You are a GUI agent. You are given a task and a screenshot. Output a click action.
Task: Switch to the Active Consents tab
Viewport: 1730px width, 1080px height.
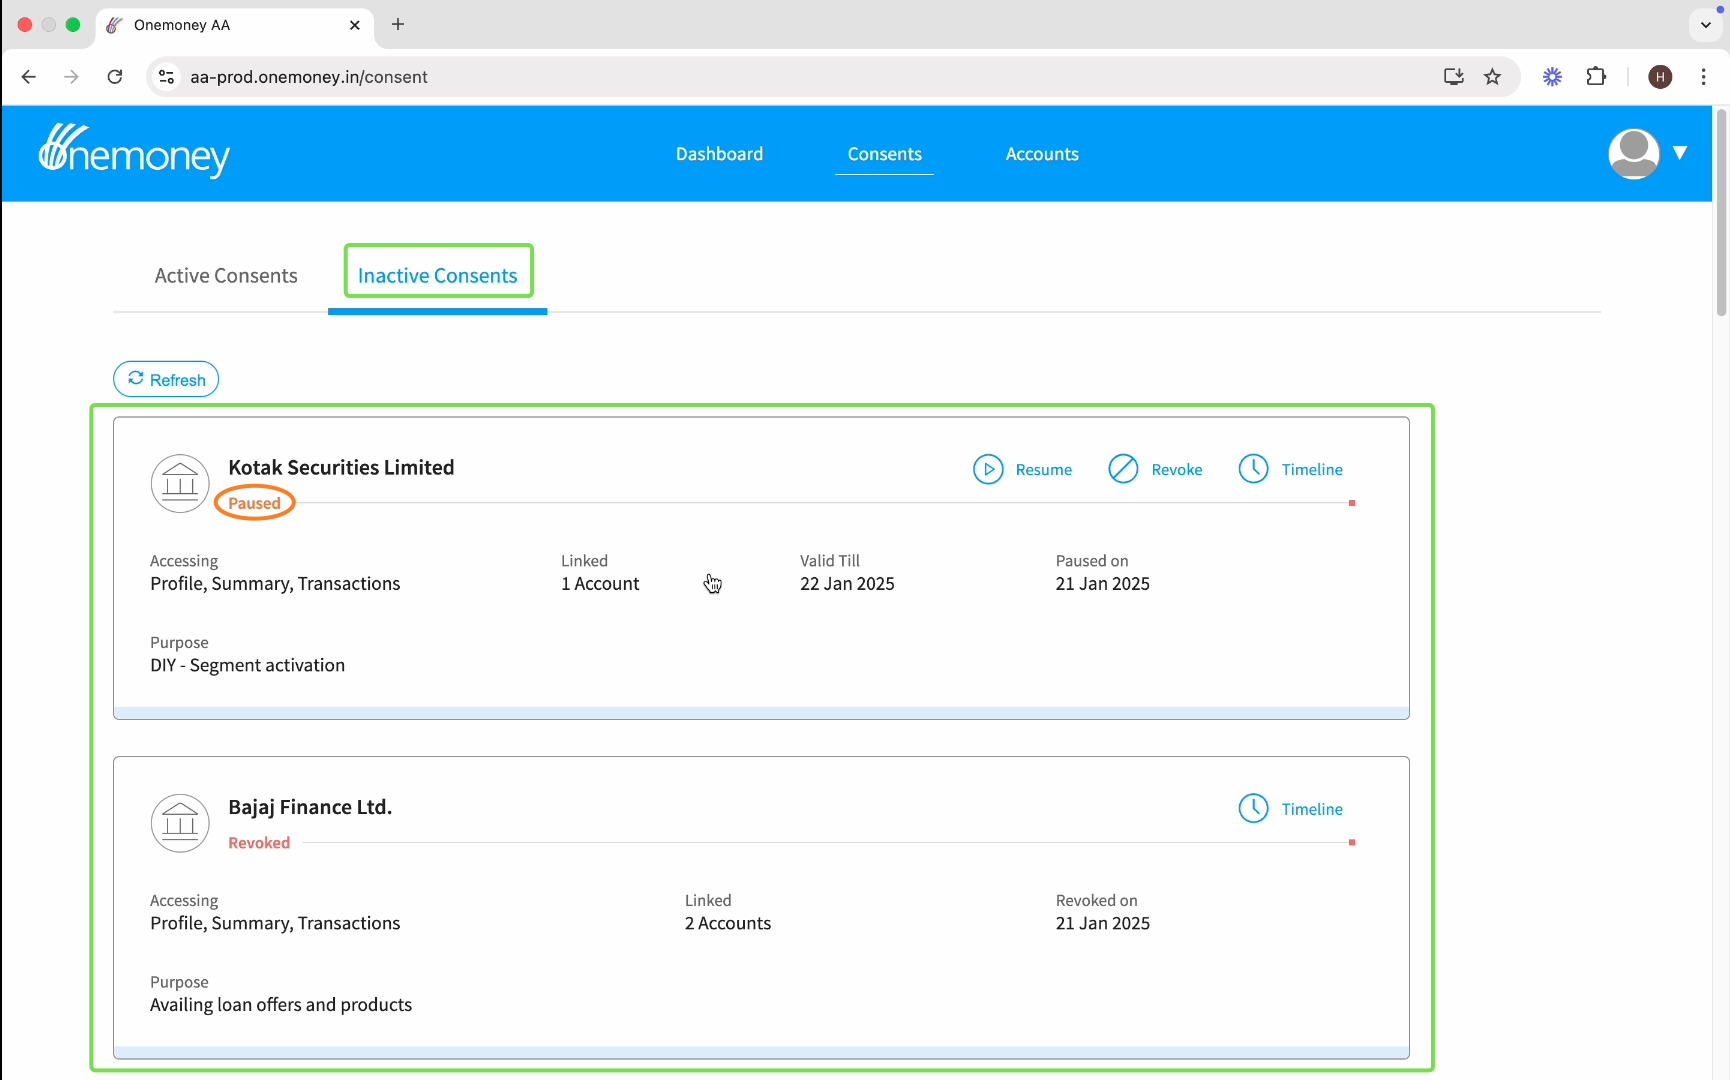(x=226, y=276)
